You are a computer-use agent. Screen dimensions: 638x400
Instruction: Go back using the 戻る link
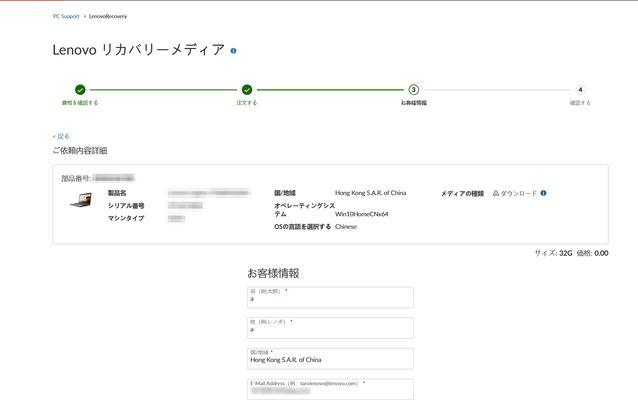61,136
